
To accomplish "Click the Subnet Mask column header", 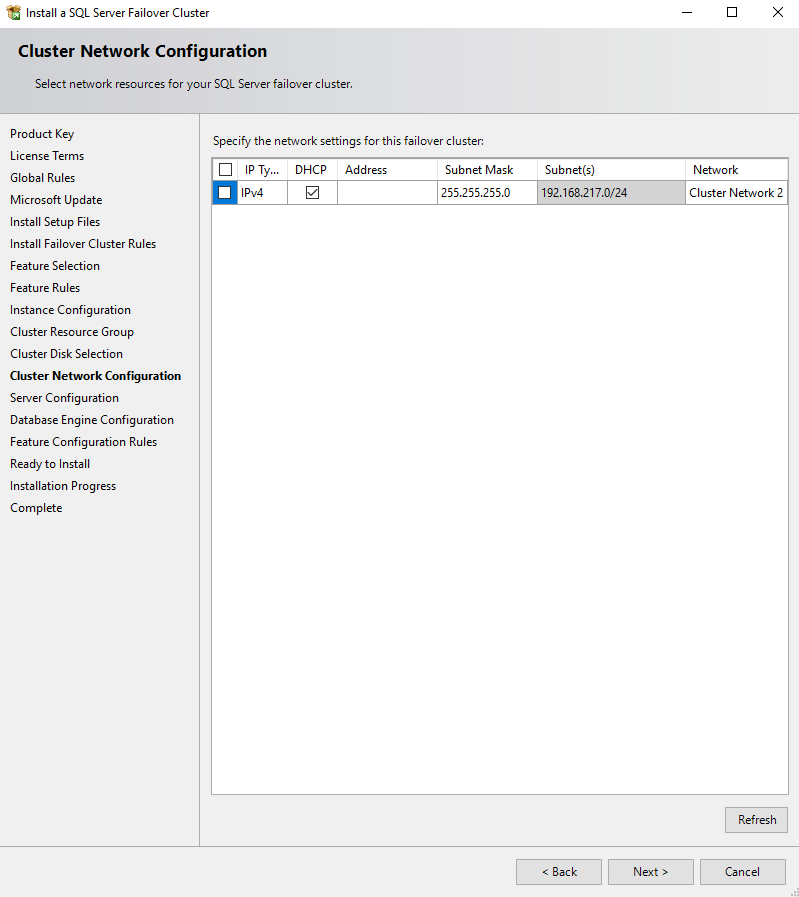I will click(x=487, y=170).
